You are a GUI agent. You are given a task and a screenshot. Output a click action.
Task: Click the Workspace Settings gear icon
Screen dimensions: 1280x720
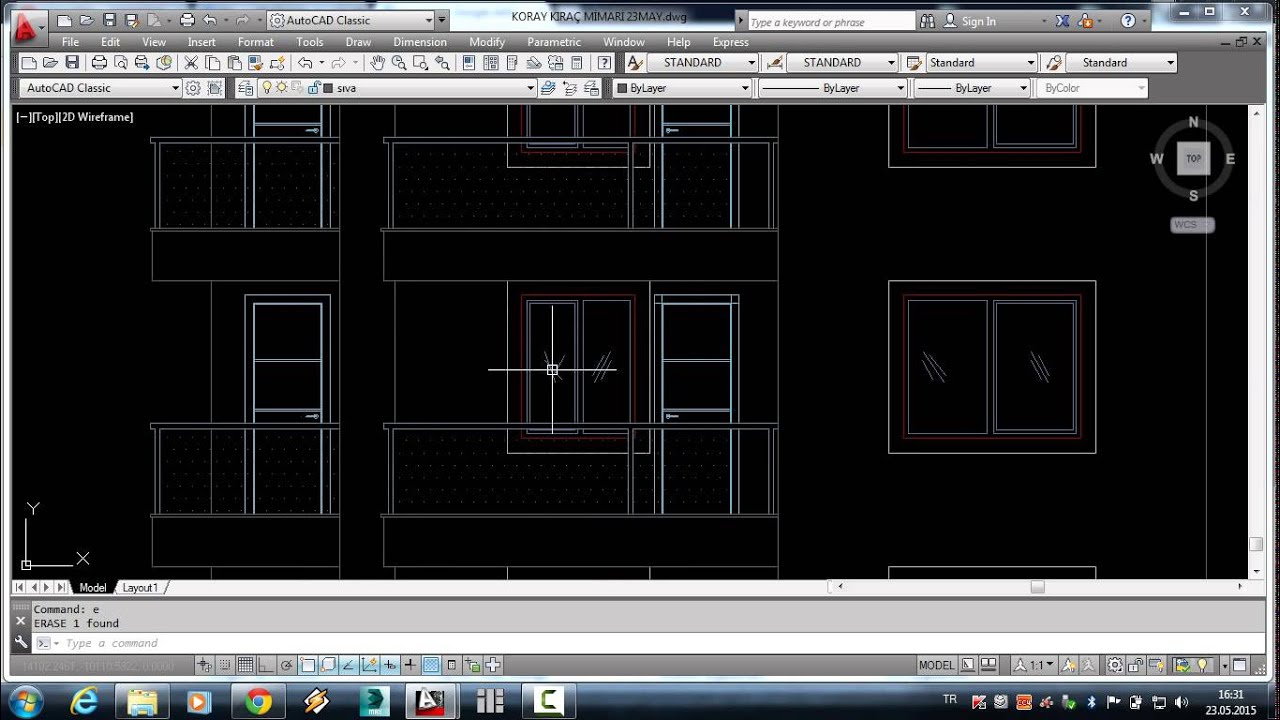tap(193, 88)
